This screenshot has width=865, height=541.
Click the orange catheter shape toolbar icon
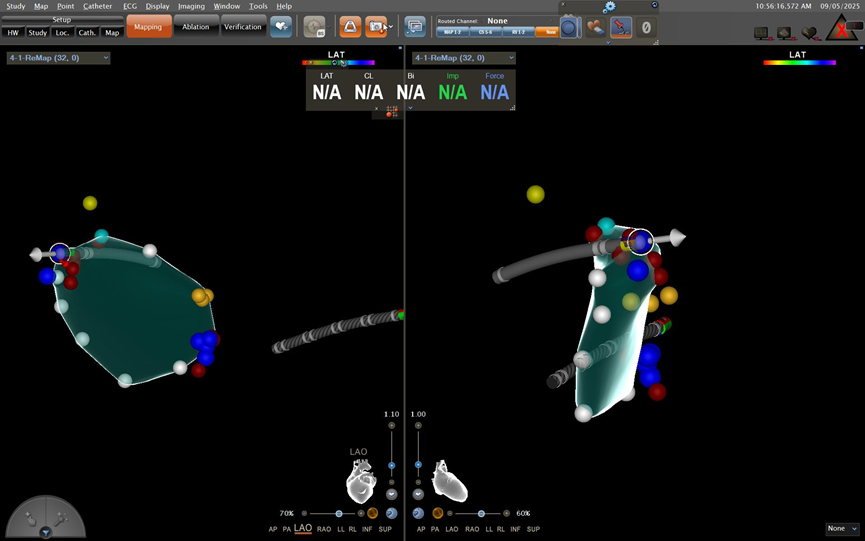(x=349, y=27)
